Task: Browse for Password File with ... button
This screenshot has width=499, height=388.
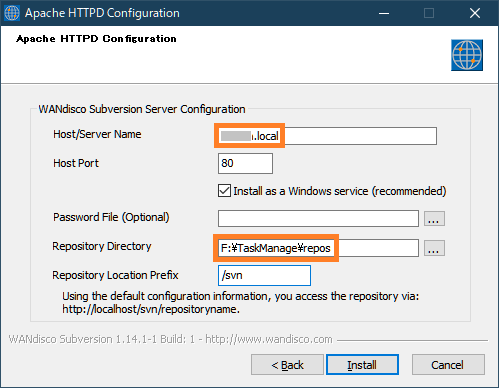Action: click(434, 219)
